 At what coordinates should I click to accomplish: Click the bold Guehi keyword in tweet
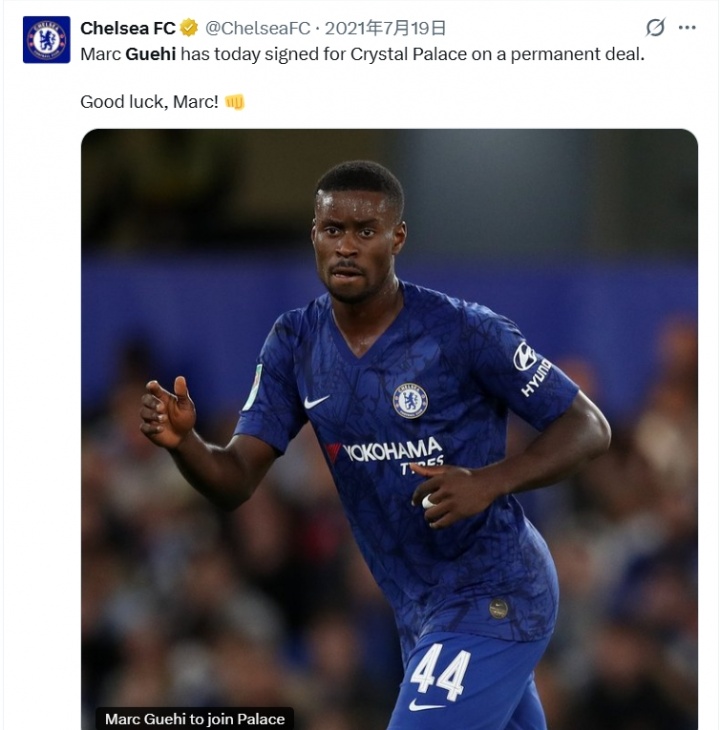point(150,53)
